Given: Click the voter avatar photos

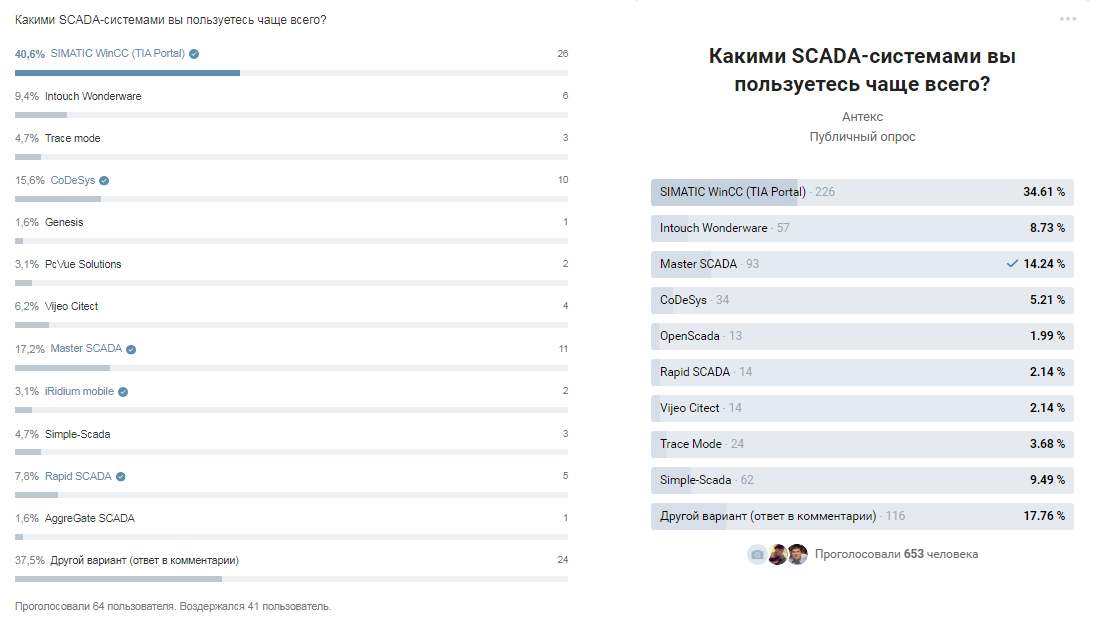Looking at the screenshot, I should tap(787, 554).
